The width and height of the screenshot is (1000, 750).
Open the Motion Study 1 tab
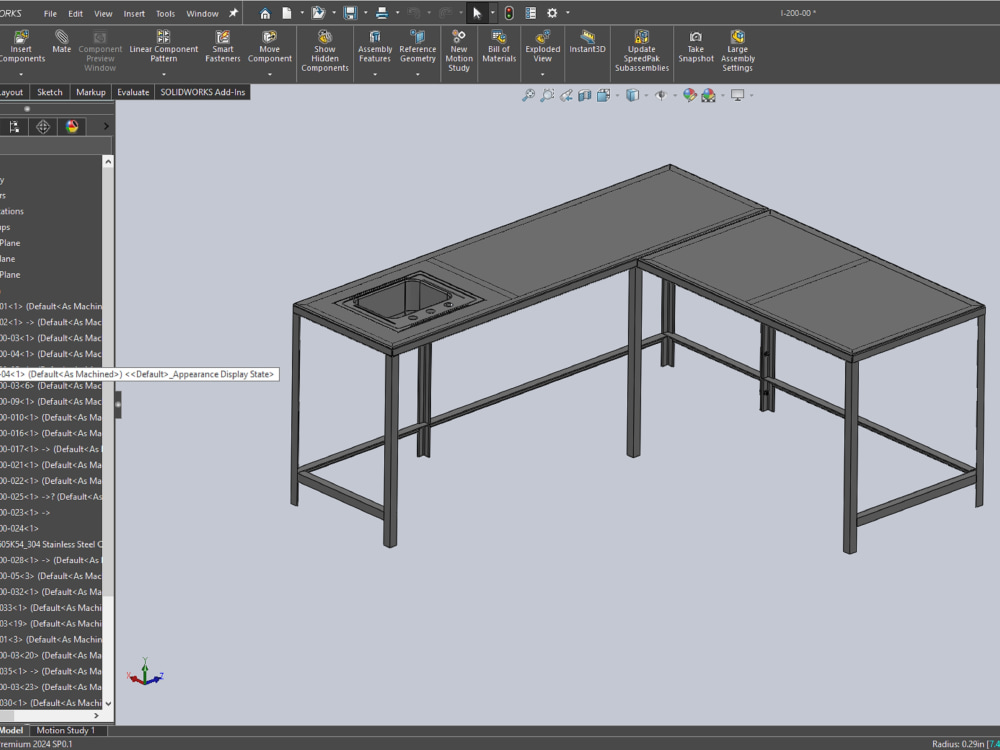click(66, 730)
